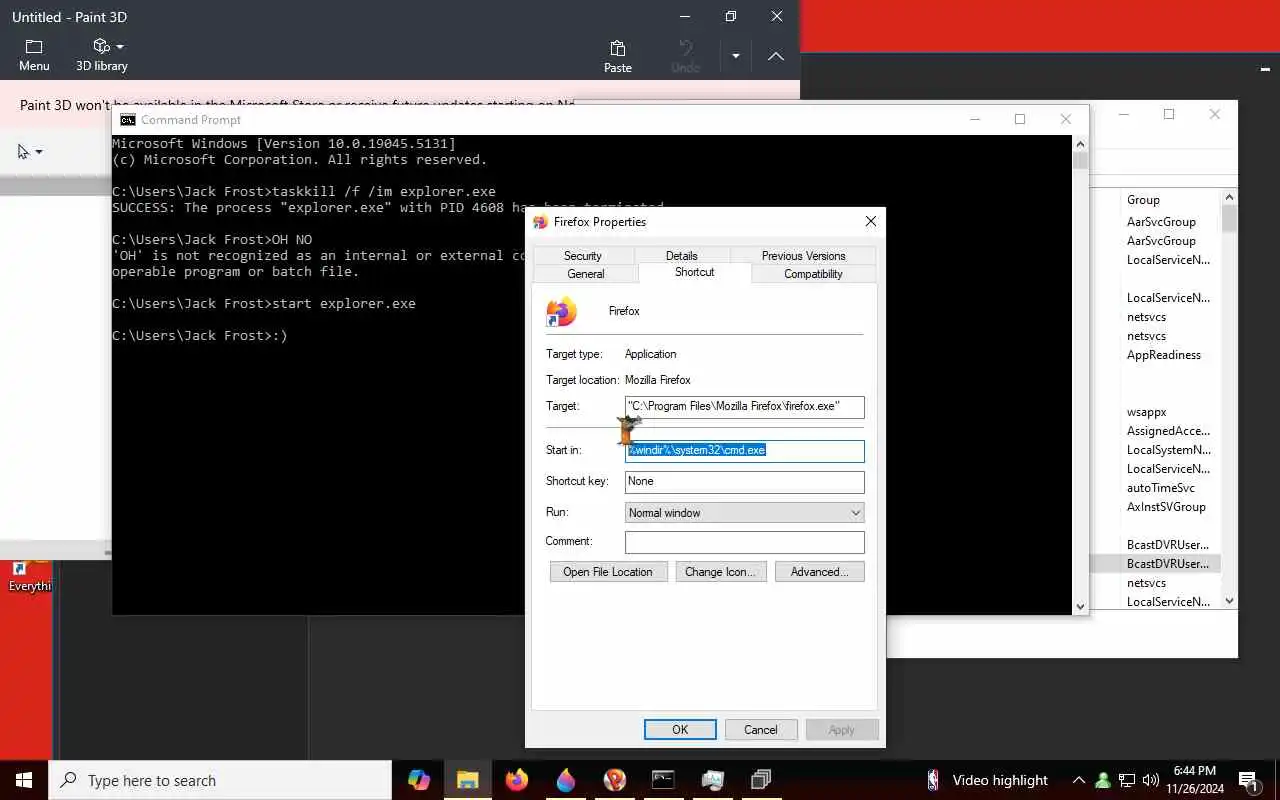
Task: Open the Previous Versions tab
Action: (x=803, y=255)
